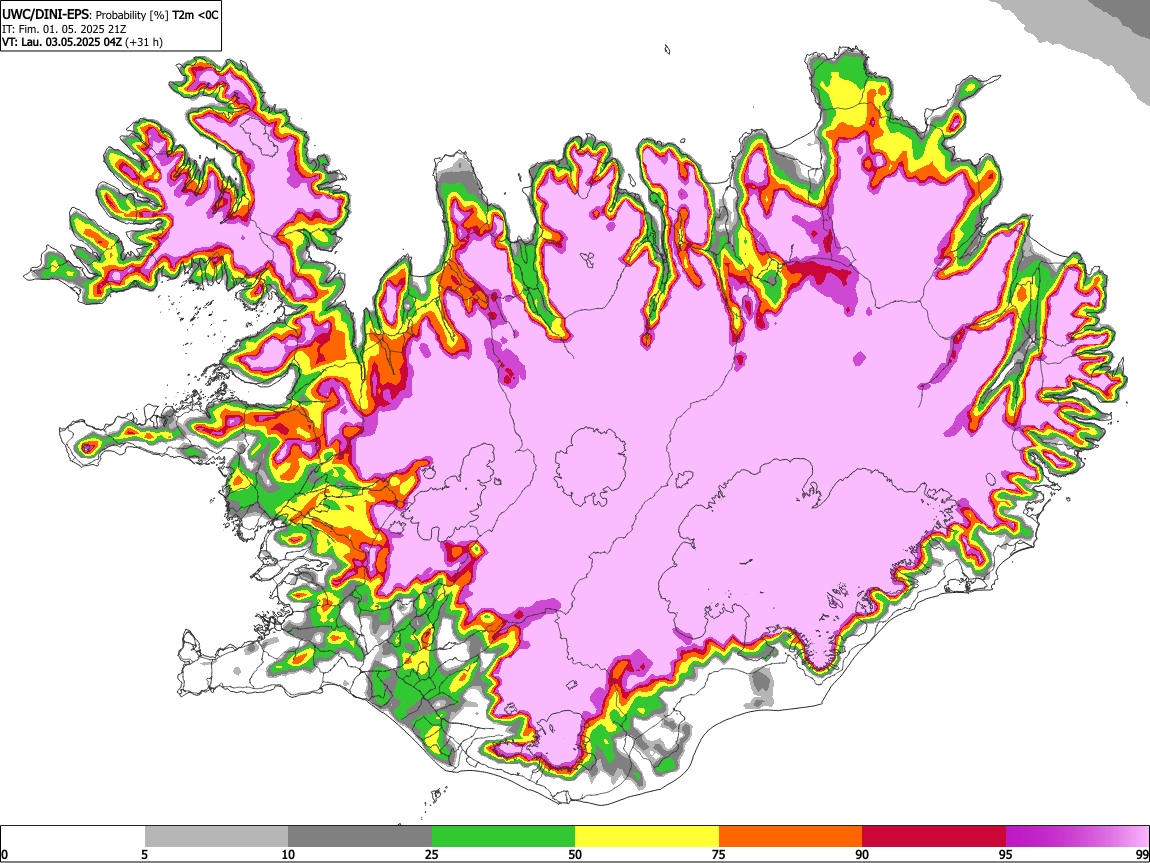Click the legend tick label "50"
1150x863 pixels.
[575, 854]
